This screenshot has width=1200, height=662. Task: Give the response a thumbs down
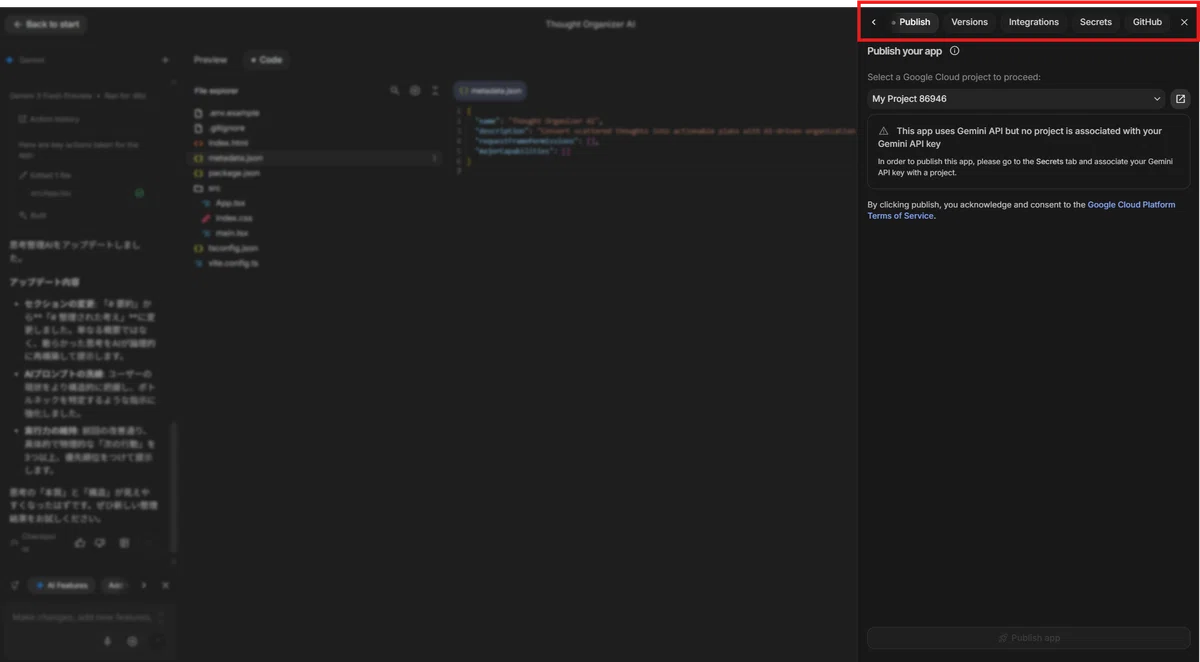tap(100, 543)
